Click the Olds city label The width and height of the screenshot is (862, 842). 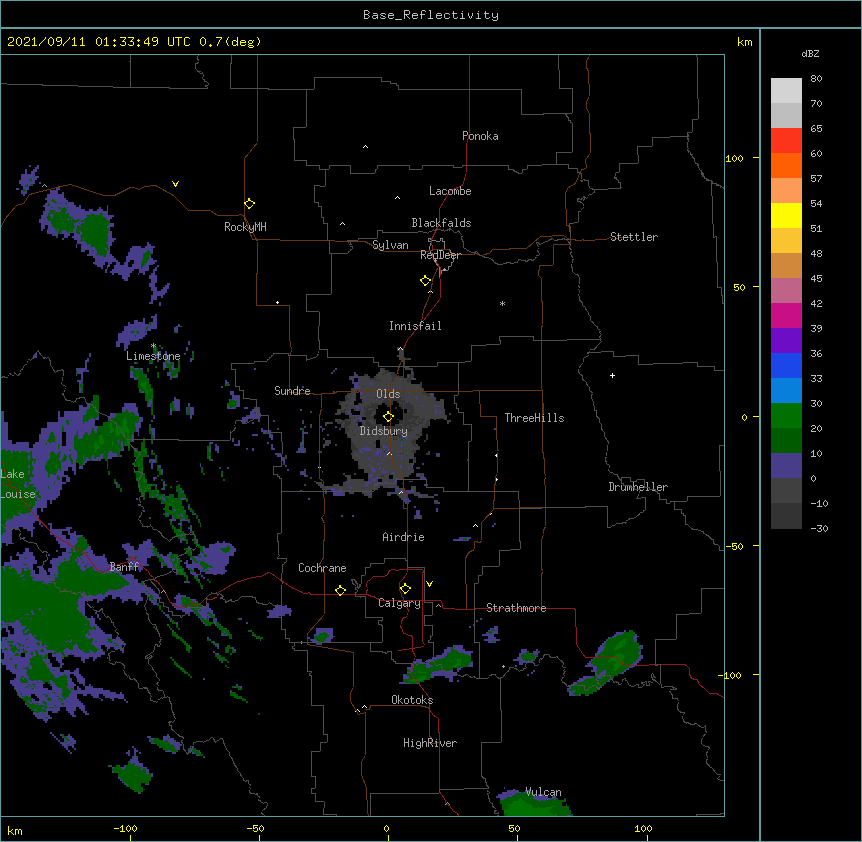click(388, 394)
